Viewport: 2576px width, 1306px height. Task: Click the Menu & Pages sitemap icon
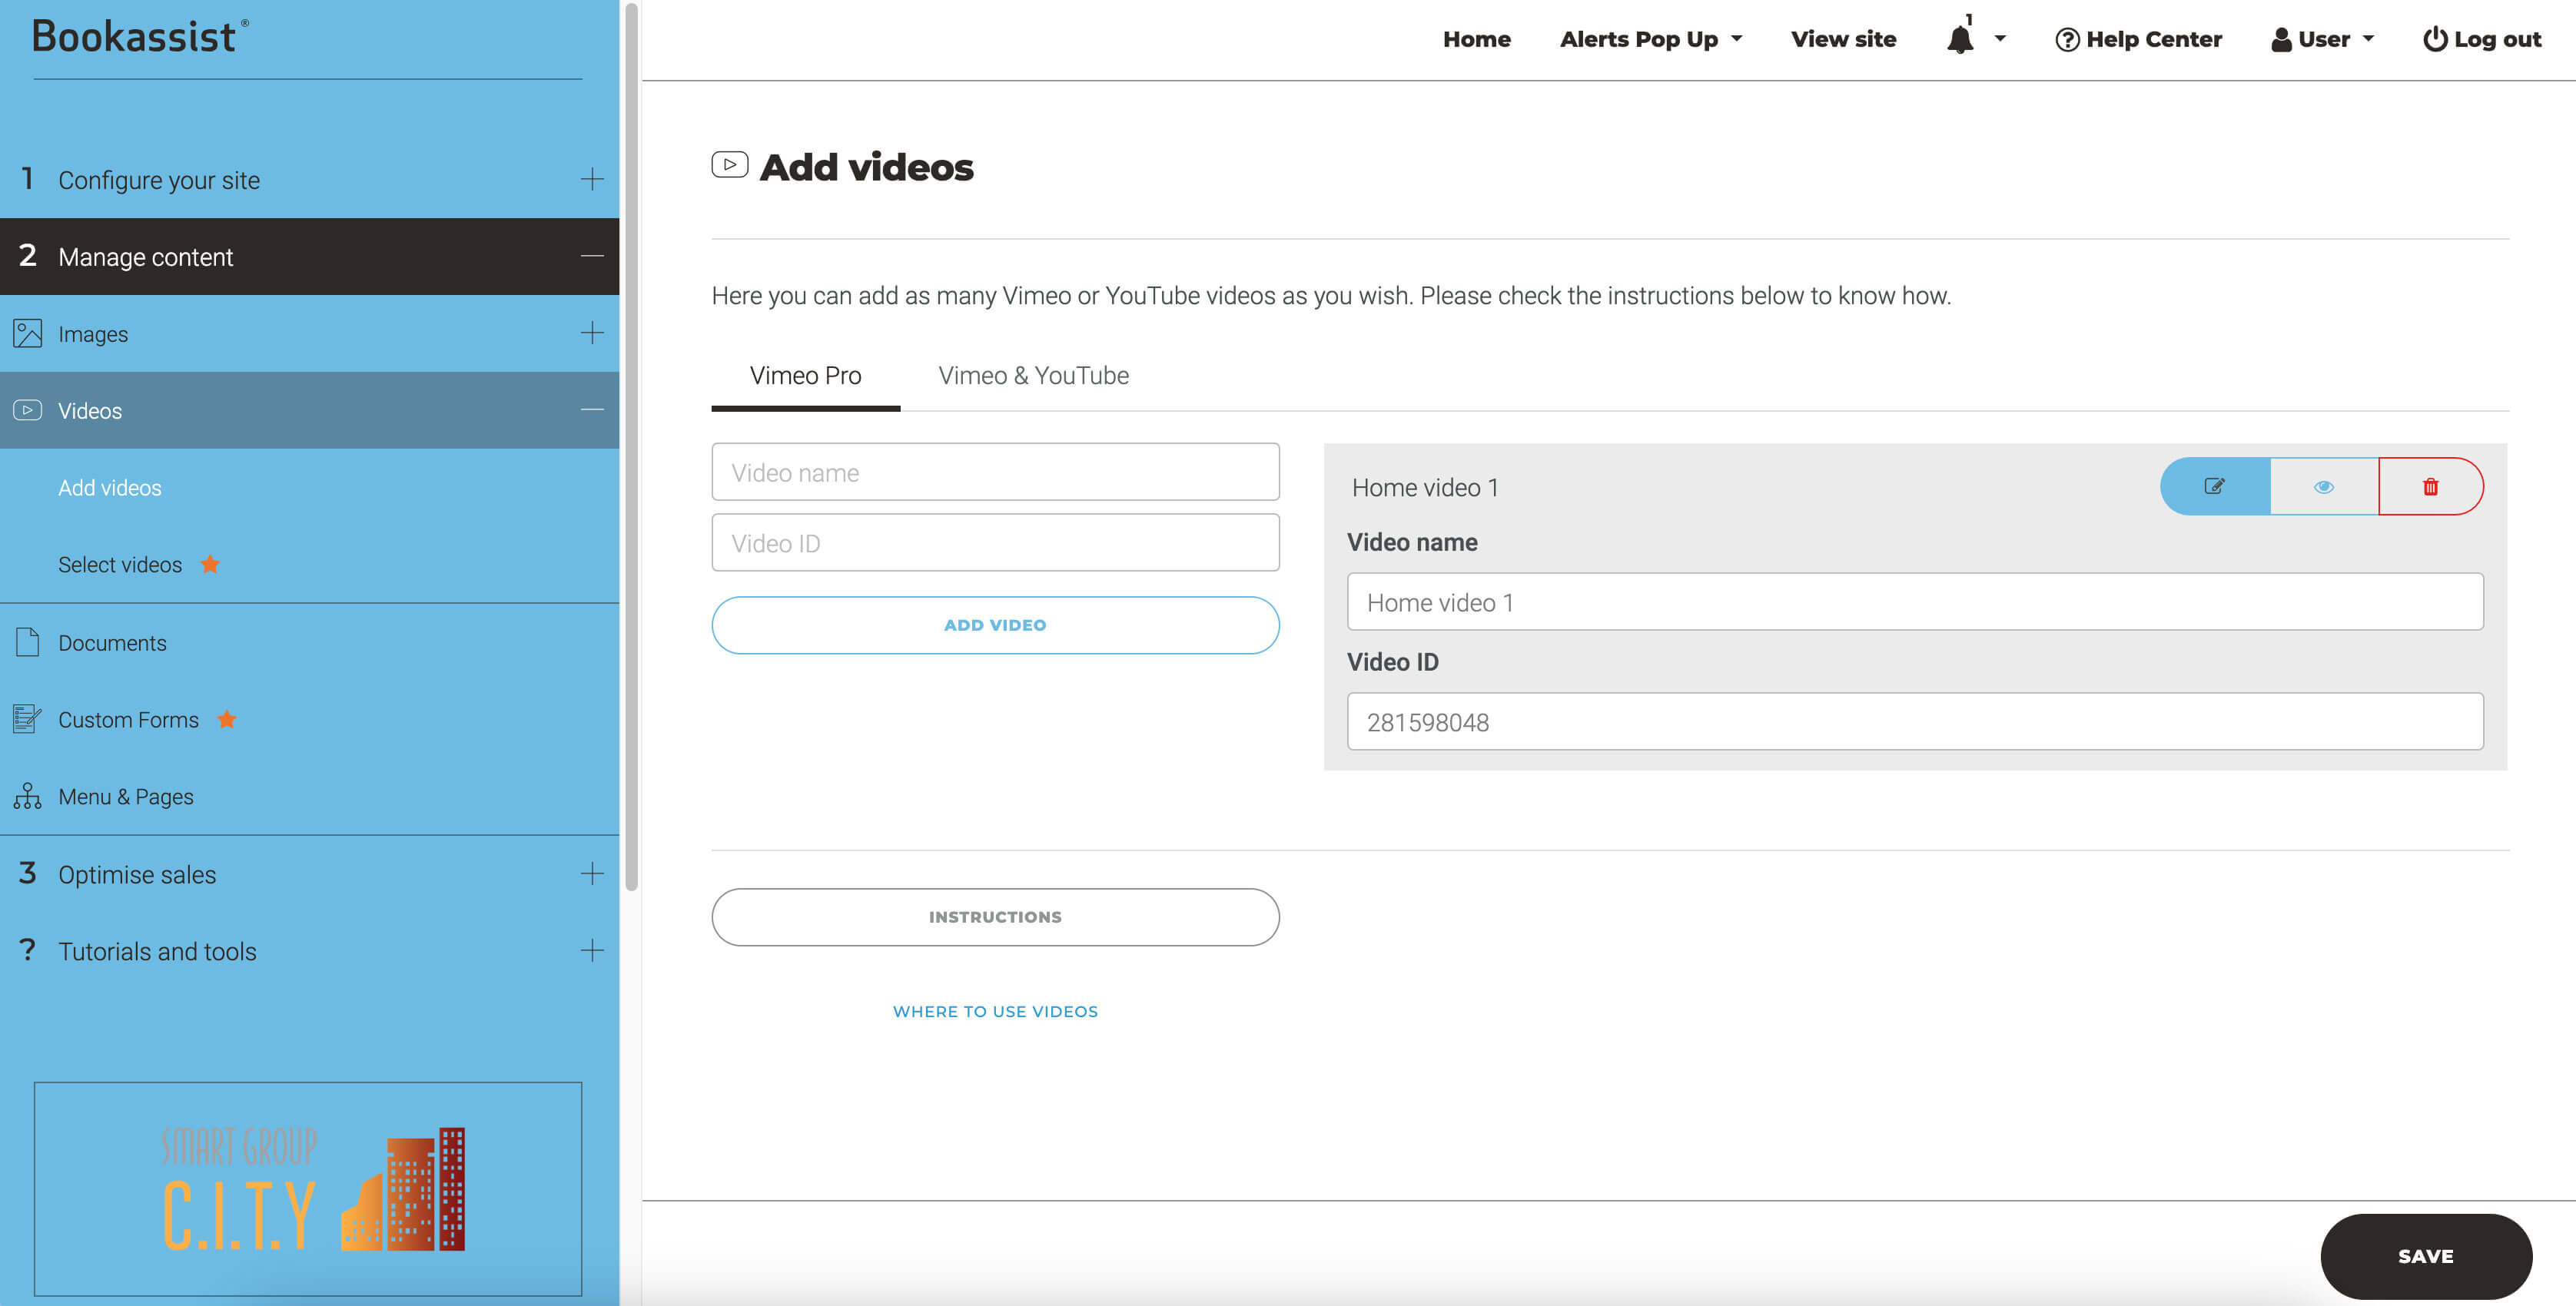[27, 796]
